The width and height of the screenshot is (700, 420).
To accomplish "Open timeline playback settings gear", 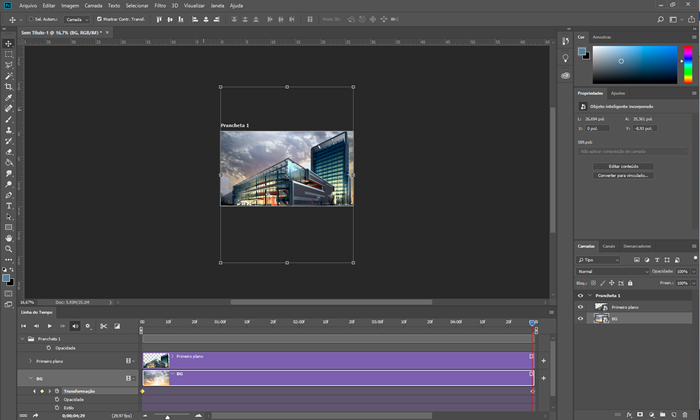I will pos(88,326).
